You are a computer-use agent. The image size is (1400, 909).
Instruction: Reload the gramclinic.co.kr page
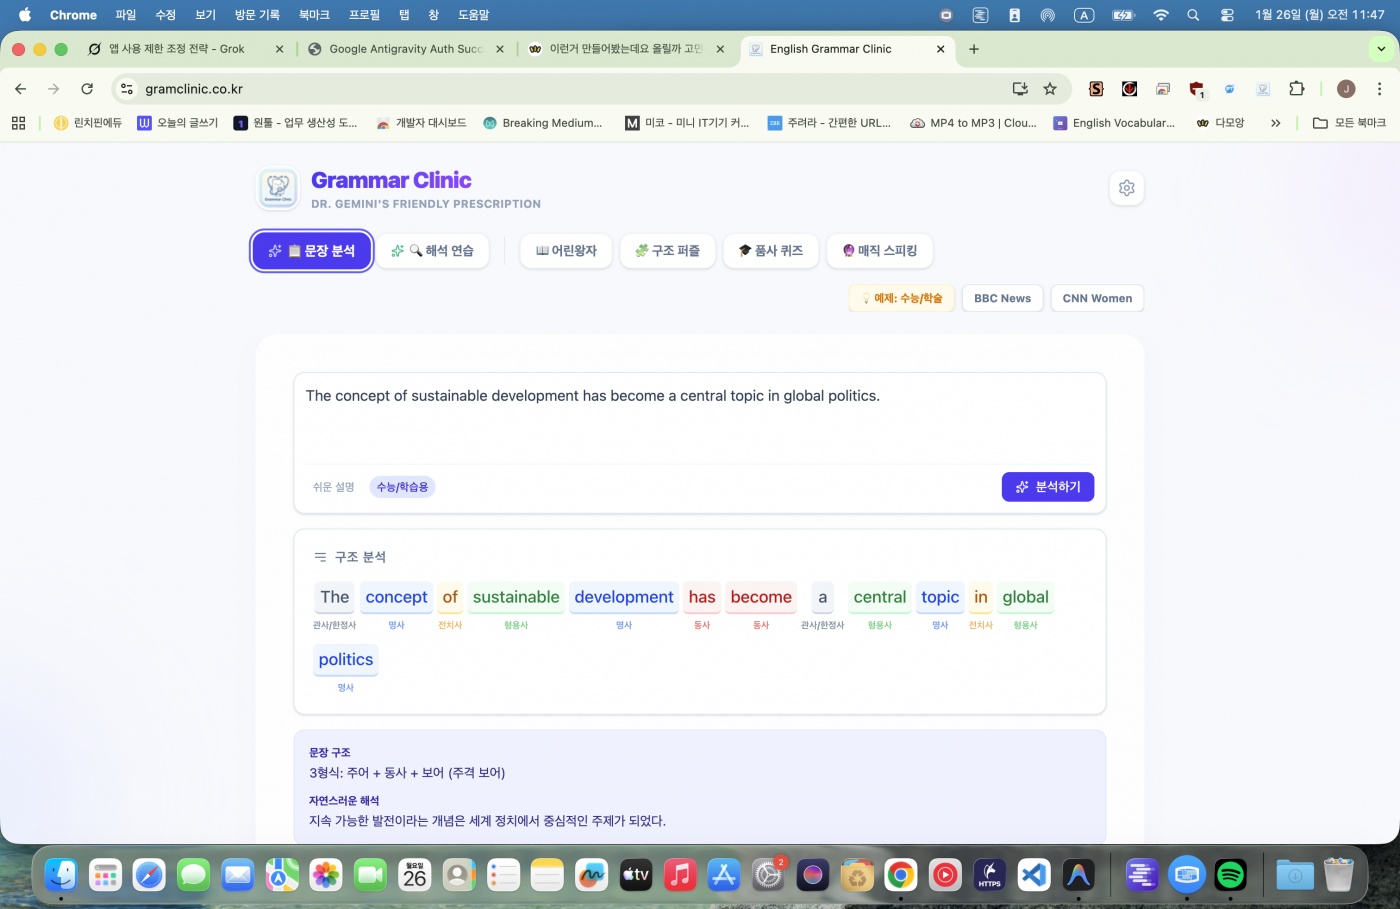tap(87, 89)
